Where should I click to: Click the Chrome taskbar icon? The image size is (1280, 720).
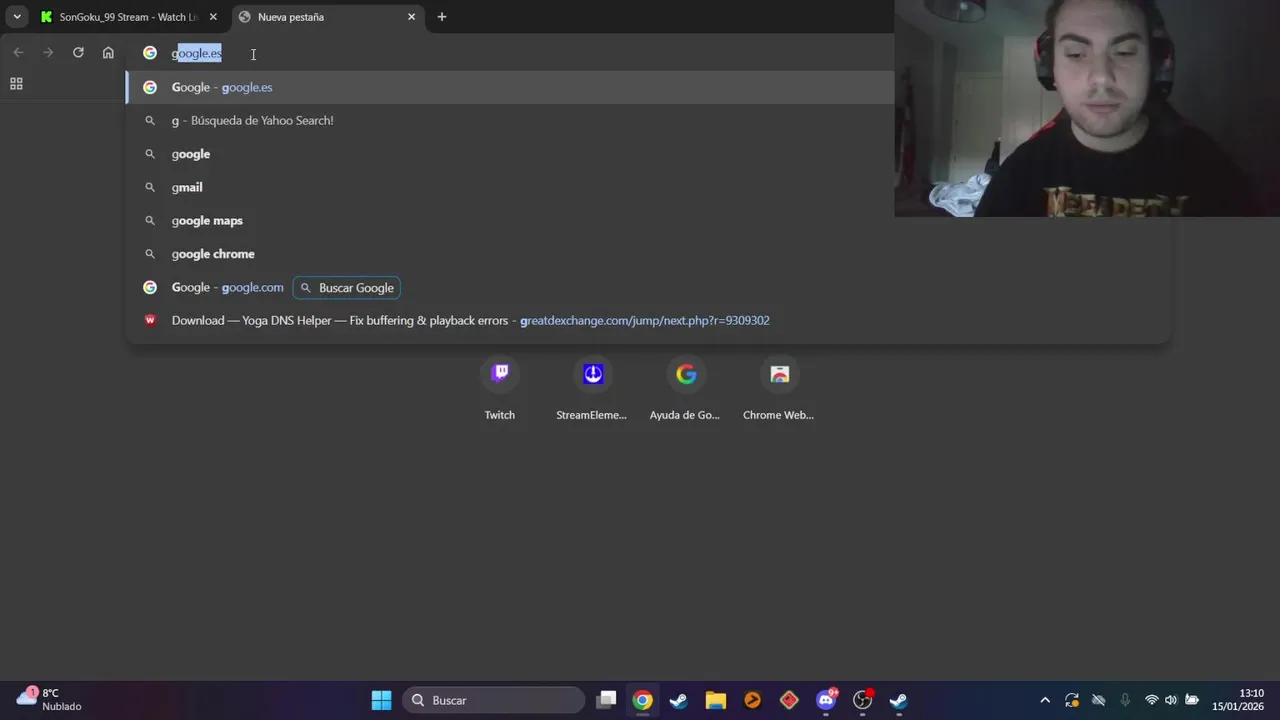tap(643, 700)
